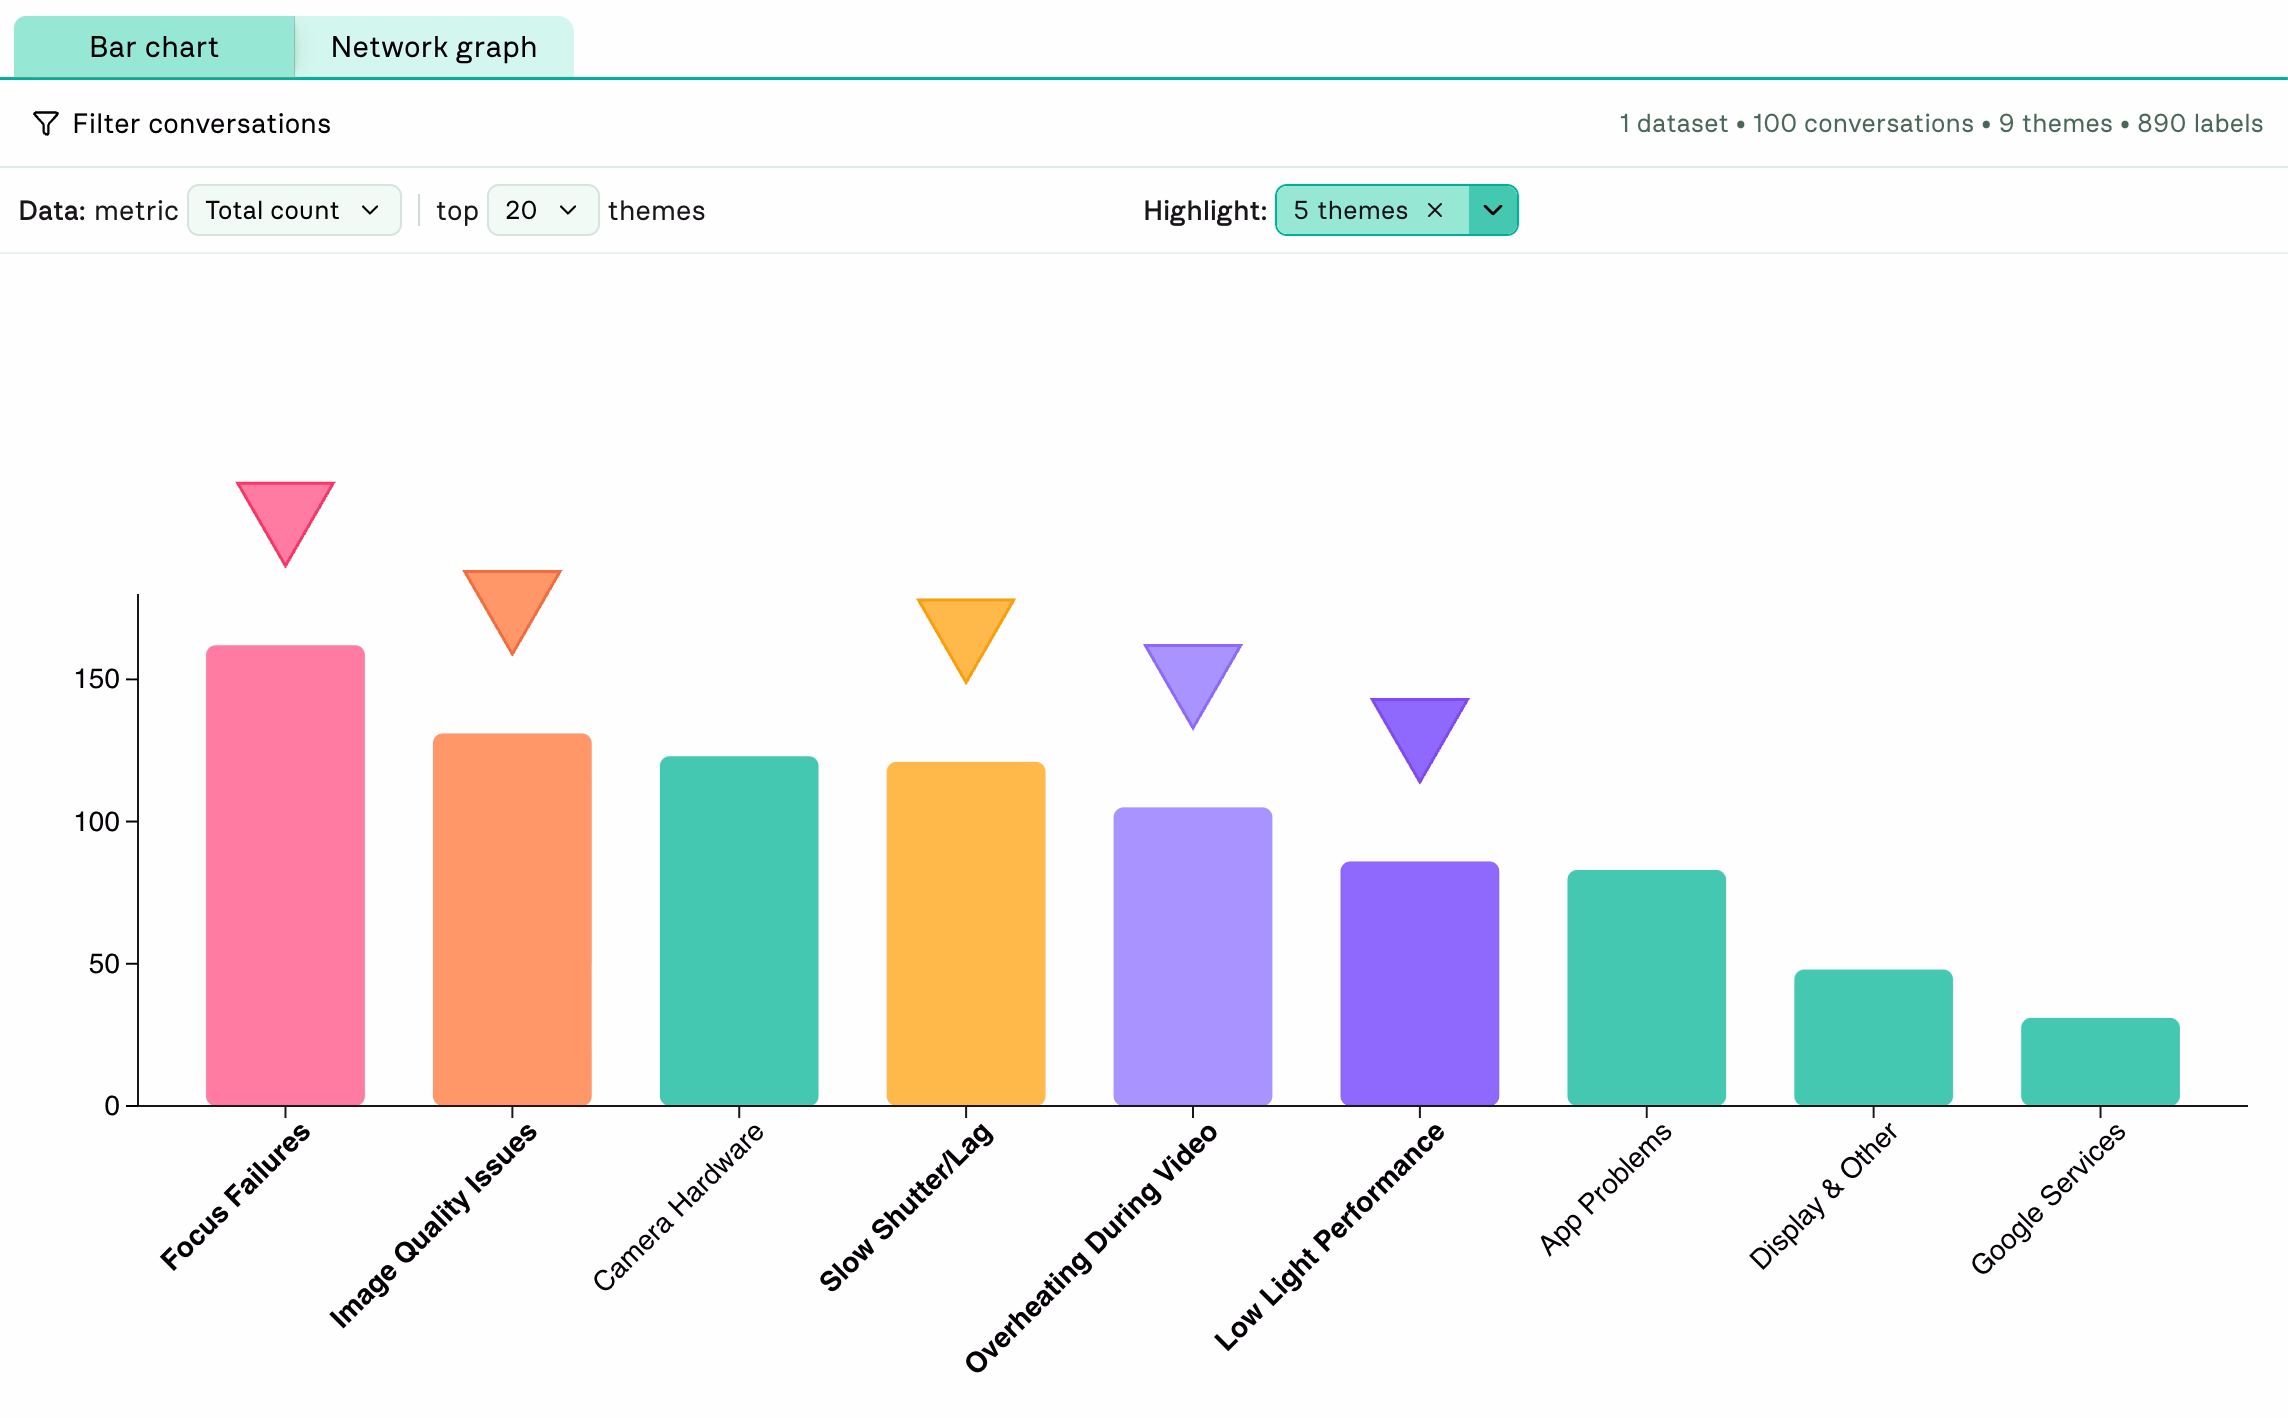This screenshot has width=2288, height=1418.
Task: Open the top 20 themes dropdown
Action: [542, 211]
